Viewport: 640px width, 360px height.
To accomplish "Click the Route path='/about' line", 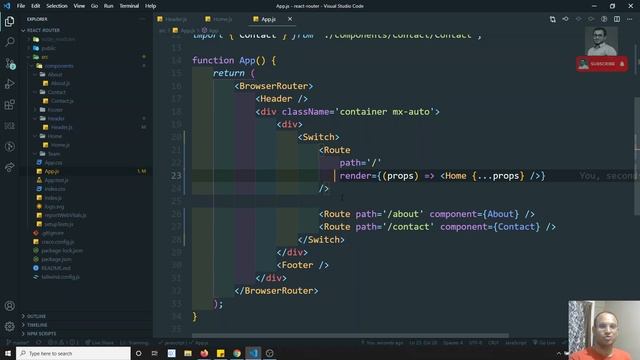I will (x=427, y=214).
